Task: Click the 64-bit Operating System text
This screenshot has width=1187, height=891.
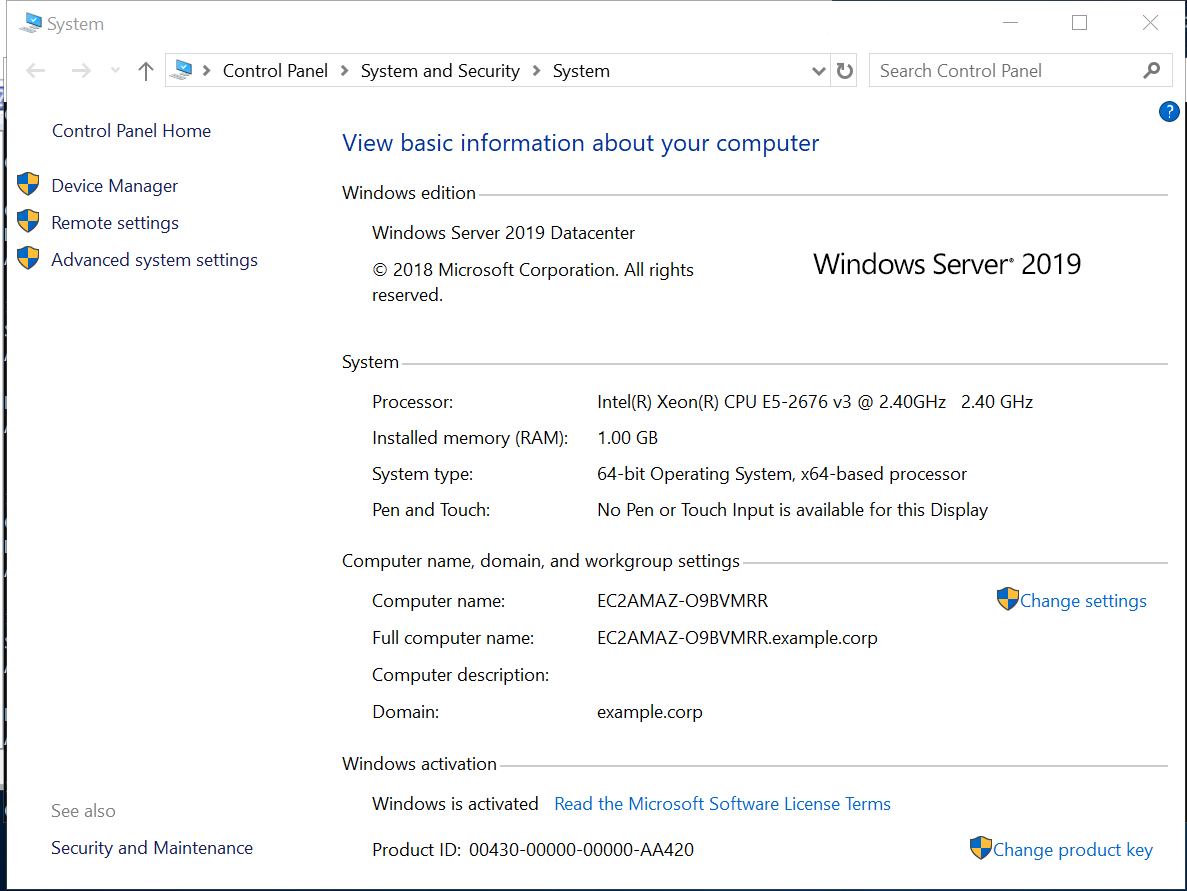Action: click(782, 474)
